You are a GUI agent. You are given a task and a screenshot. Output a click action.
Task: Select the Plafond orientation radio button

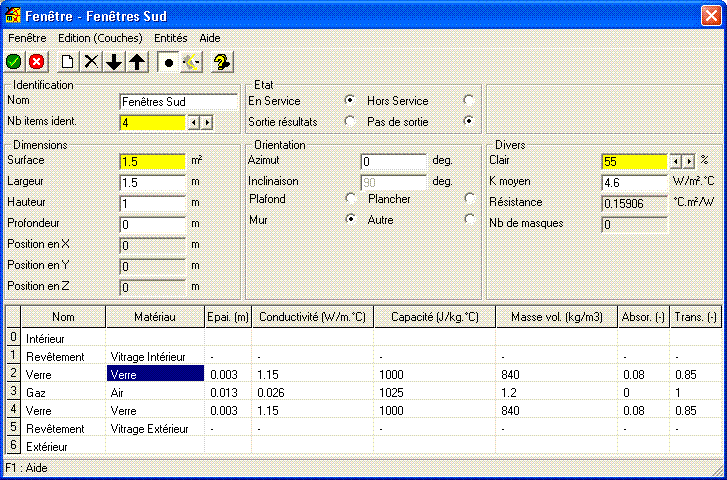pyautogui.click(x=351, y=198)
